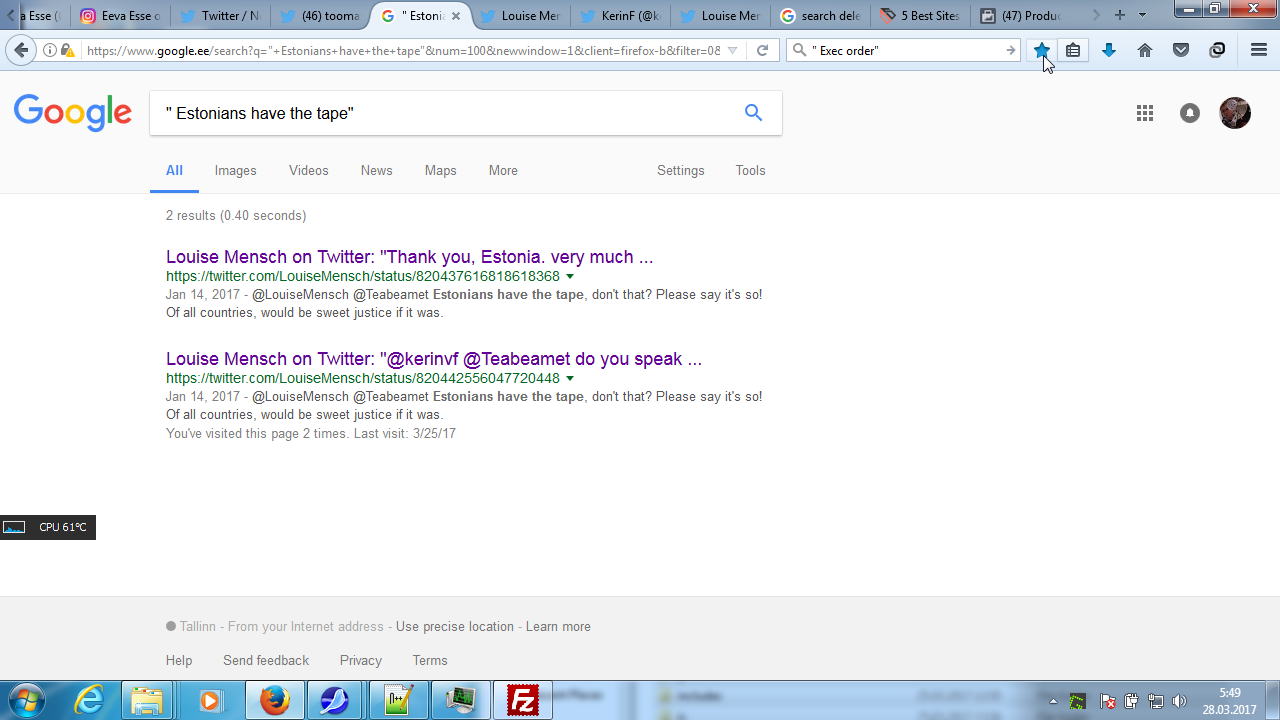Open the URL history dropdown
The width and height of the screenshot is (1280, 720).
733,50
